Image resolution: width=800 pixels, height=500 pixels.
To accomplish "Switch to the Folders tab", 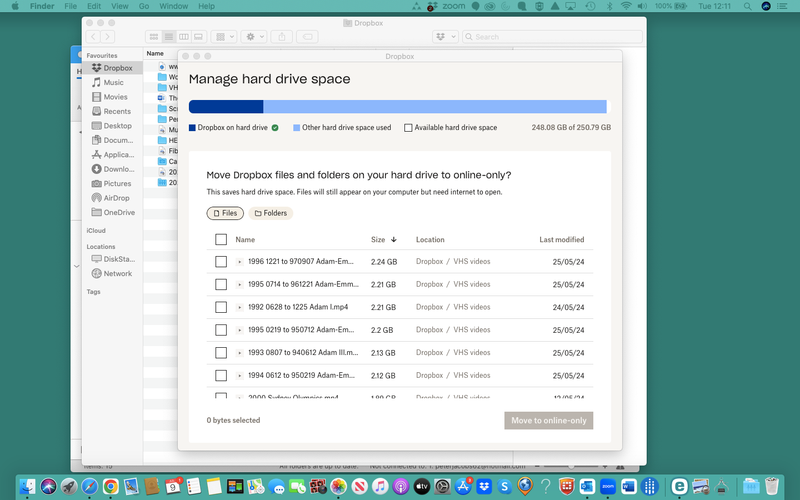I will tap(270, 213).
